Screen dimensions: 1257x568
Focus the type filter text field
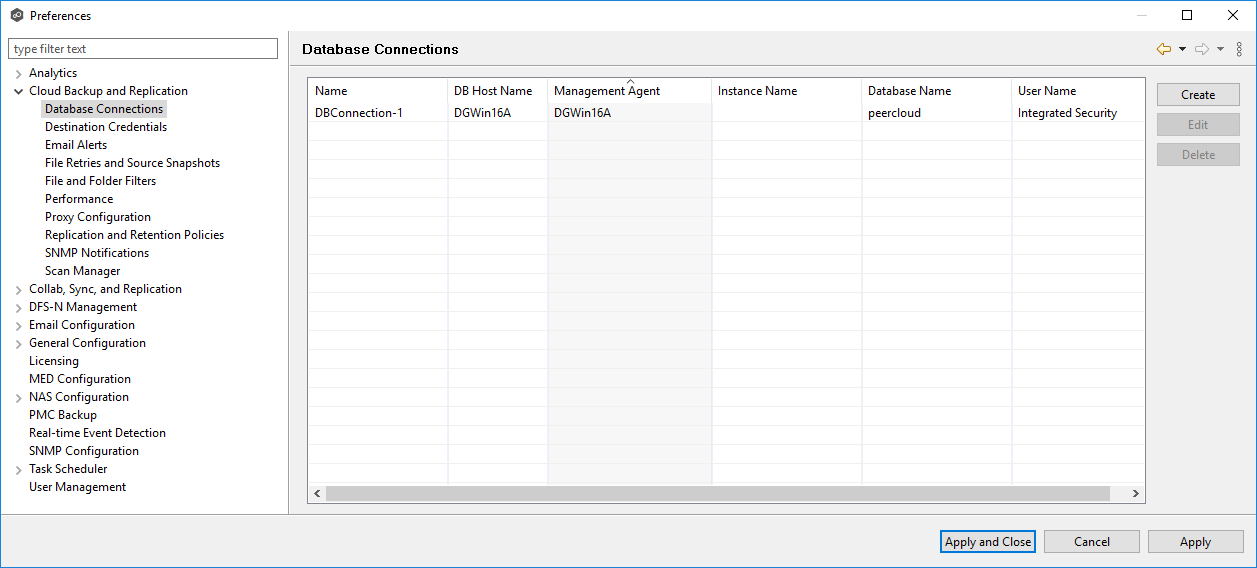(143, 49)
